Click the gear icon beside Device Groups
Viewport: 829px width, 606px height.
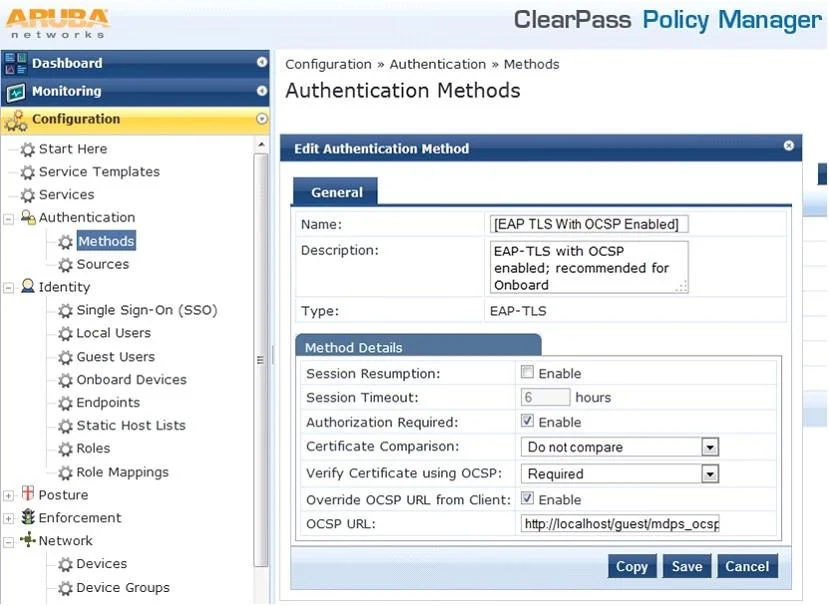pyautogui.click(x=66, y=588)
